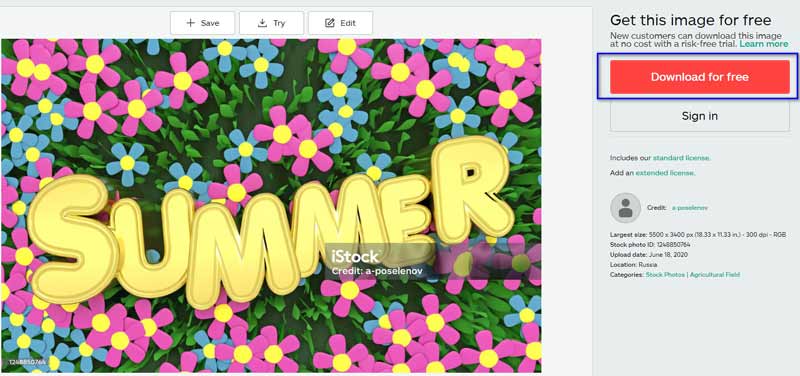Open the standard license link
The height and width of the screenshot is (376, 800).
coord(682,158)
